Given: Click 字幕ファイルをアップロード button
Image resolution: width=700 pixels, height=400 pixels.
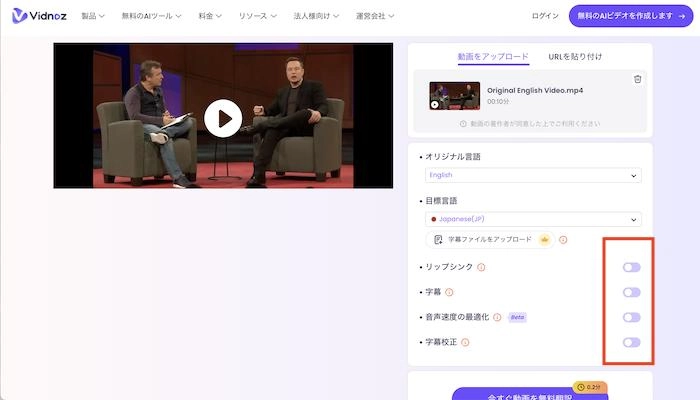Looking at the screenshot, I should (x=490, y=240).
